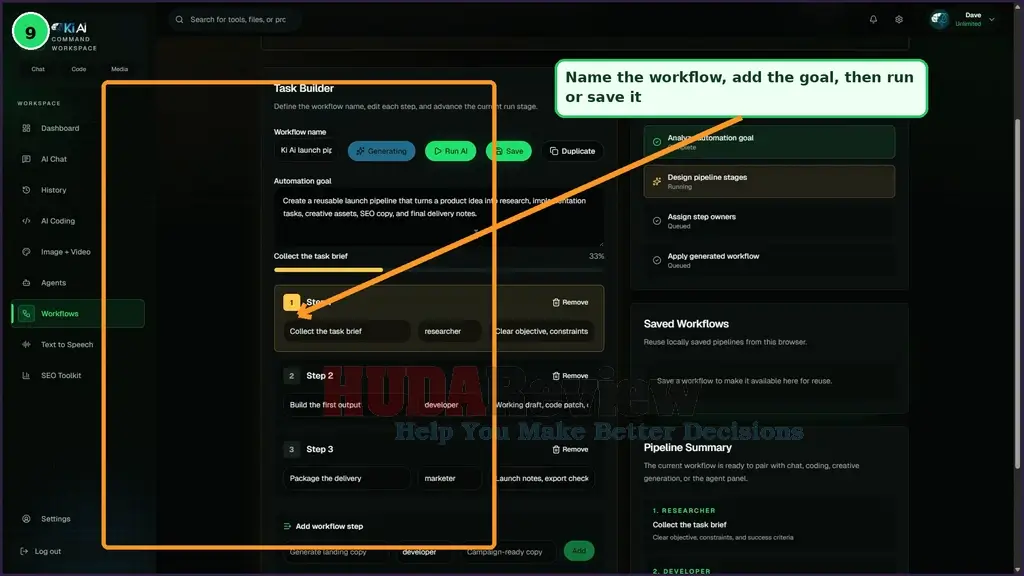The width and height of the screenshot is (1024, 576).
Task: Edit the 'researcher' role field
Action: click(x=450, y=331)
